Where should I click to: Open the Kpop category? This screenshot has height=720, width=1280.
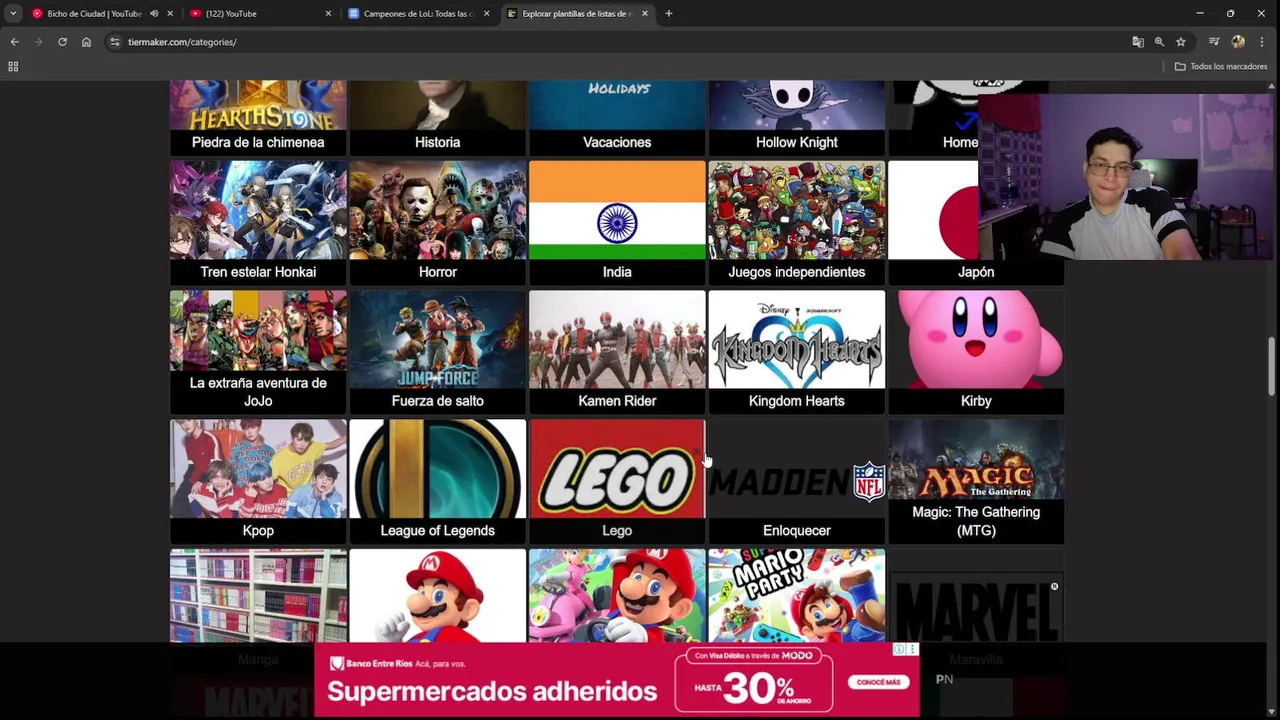tap(258, 481)
